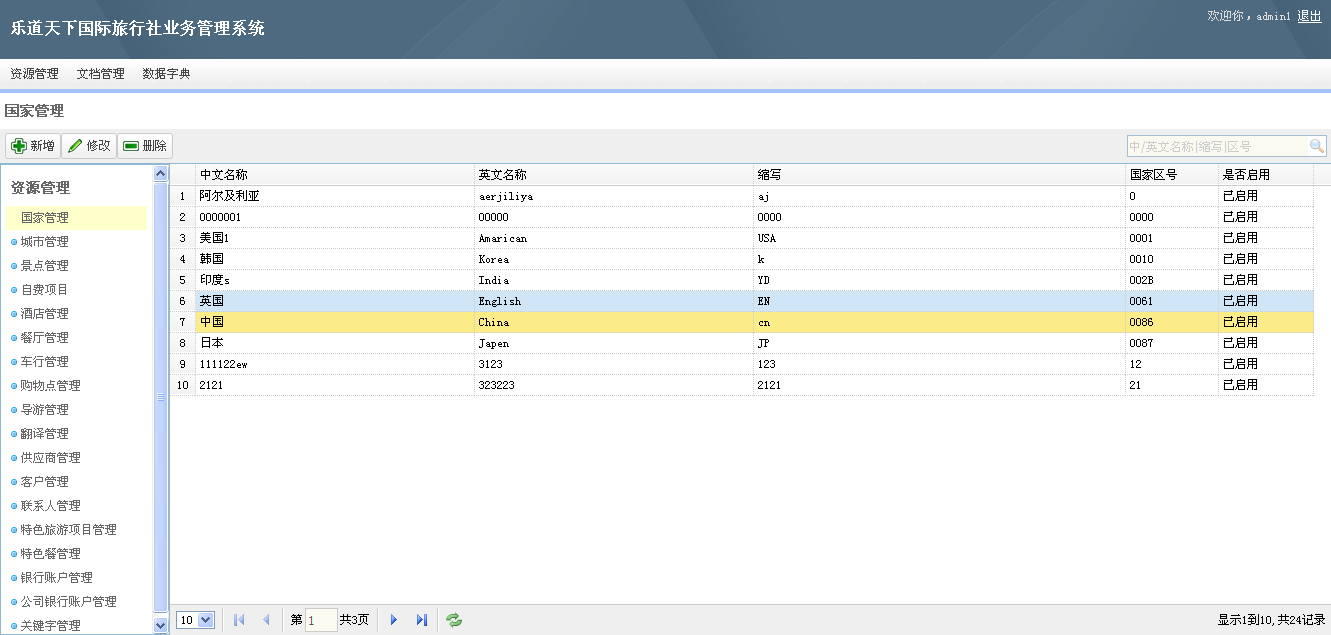Click the 0087 country code cell

click(1172, 343)
